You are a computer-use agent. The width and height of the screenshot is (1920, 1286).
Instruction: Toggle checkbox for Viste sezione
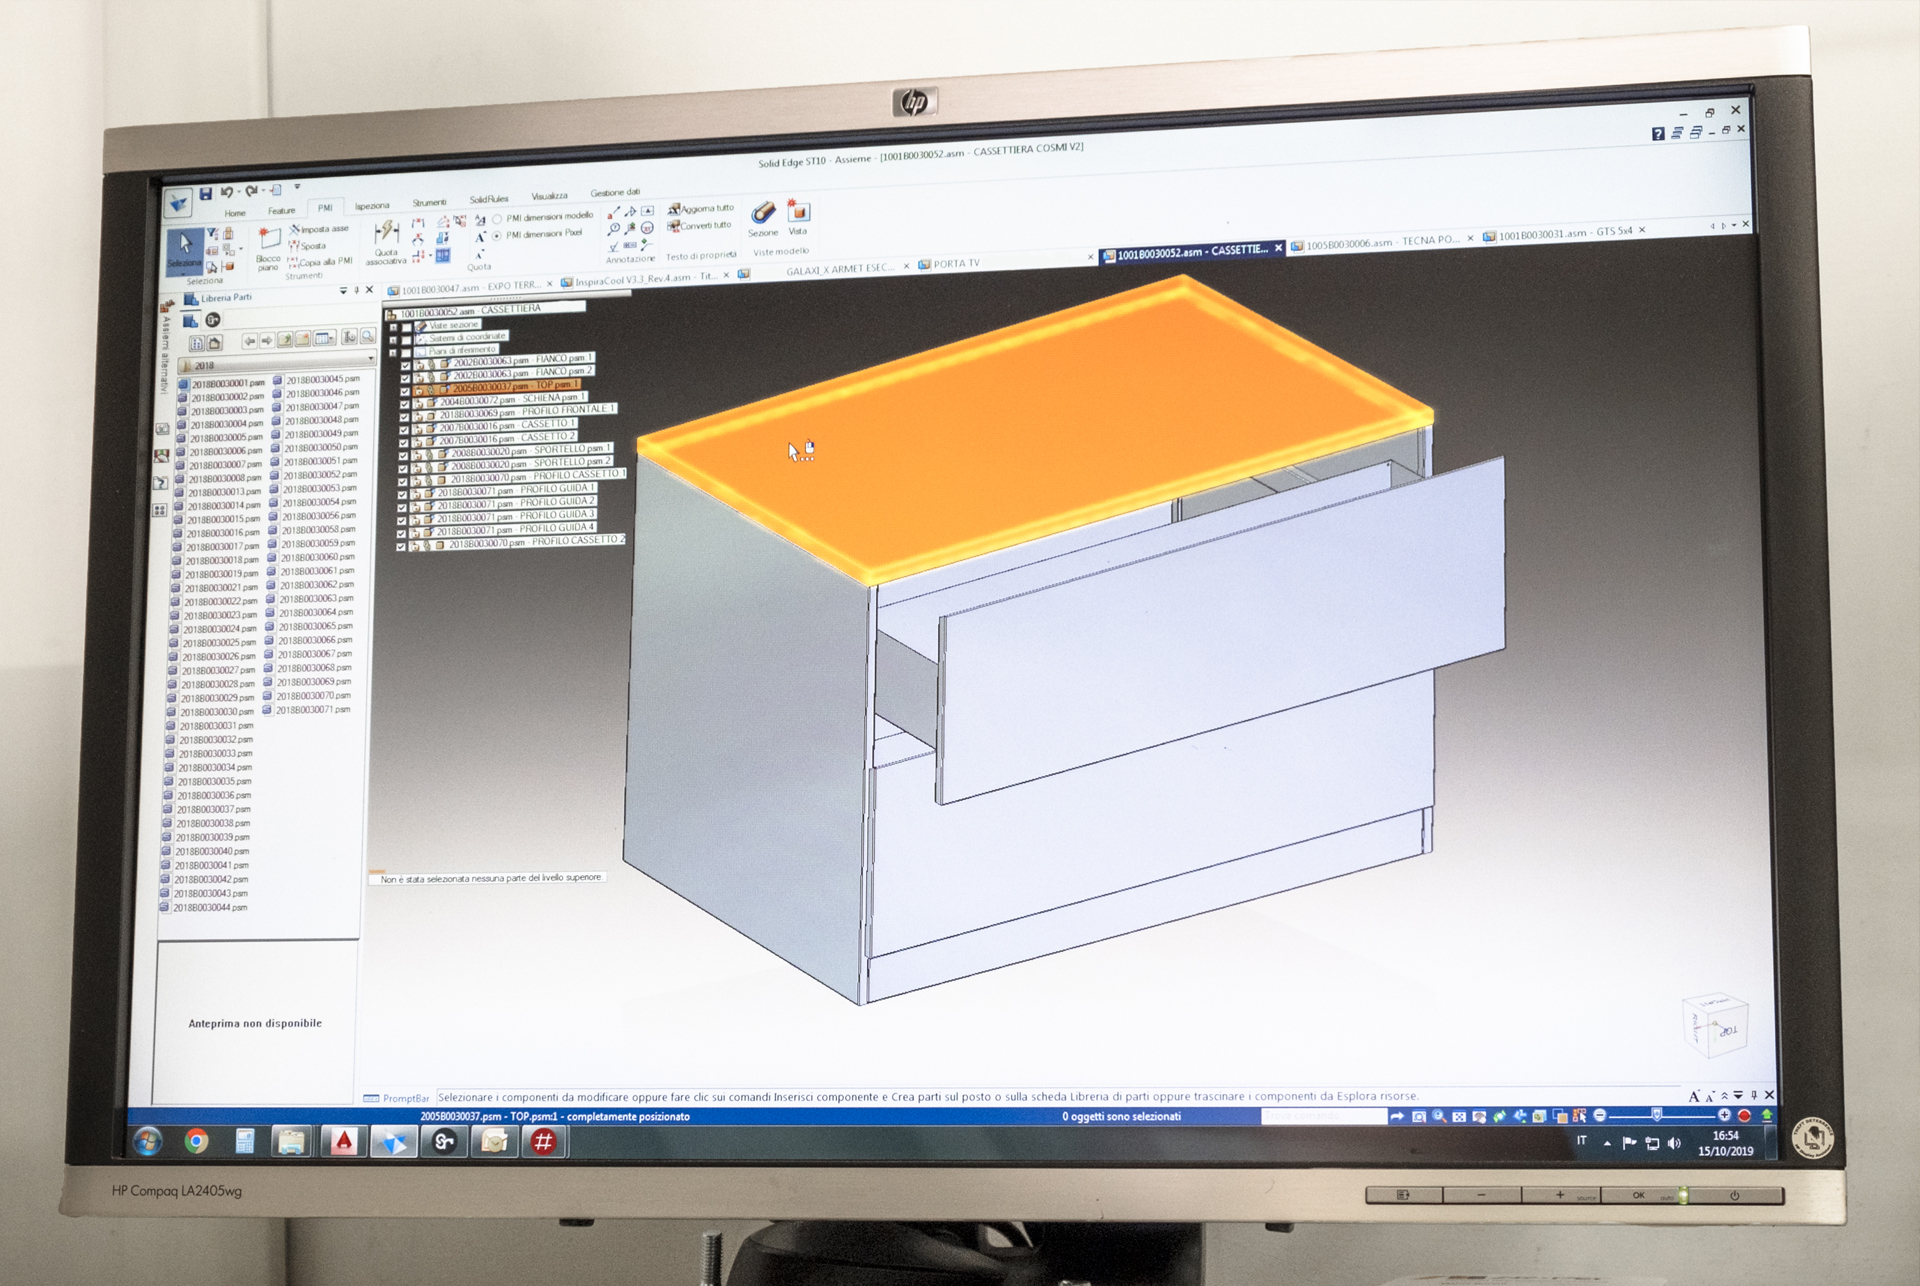click(407, 328)
